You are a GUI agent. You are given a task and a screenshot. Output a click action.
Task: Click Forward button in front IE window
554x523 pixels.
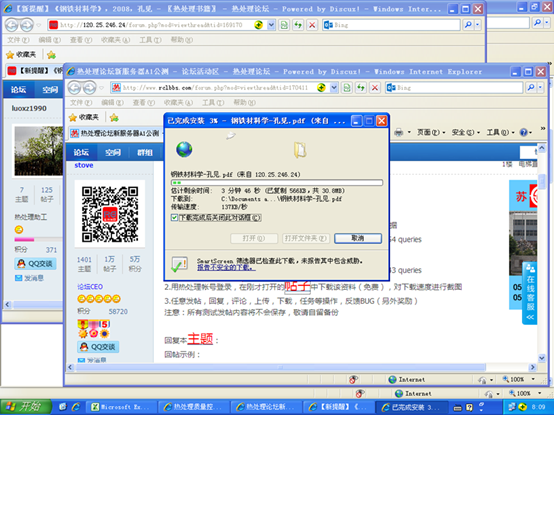coord(89,88)
